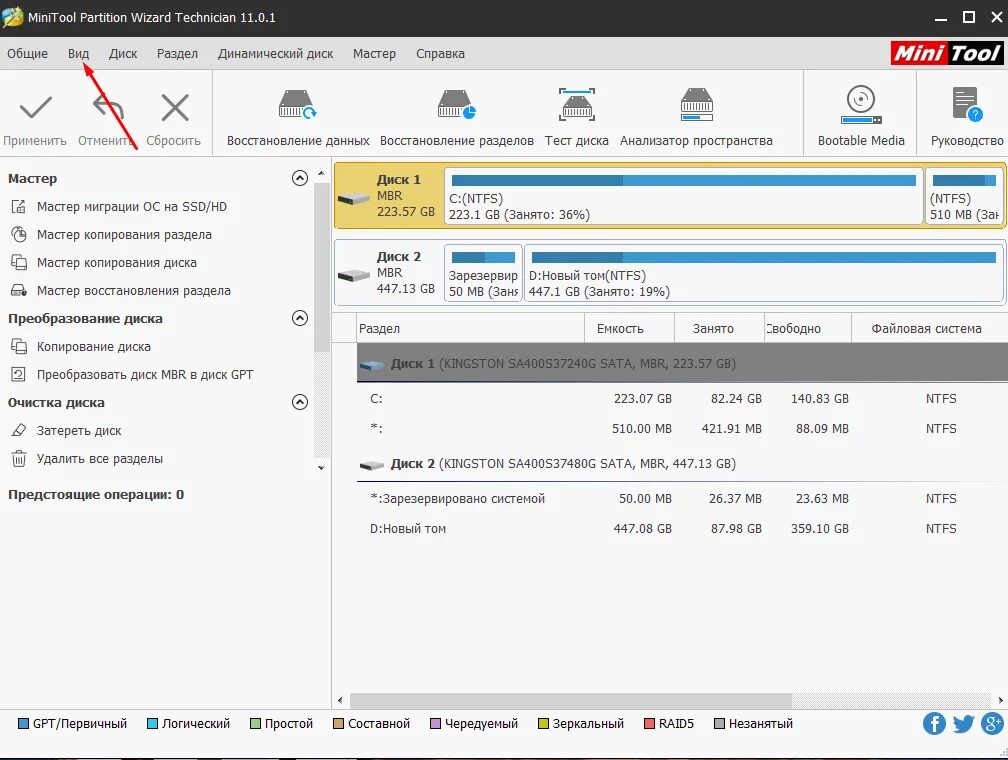Click Диск 1 drive icon in disk map

pyautogui.click(x=354, y=199)
